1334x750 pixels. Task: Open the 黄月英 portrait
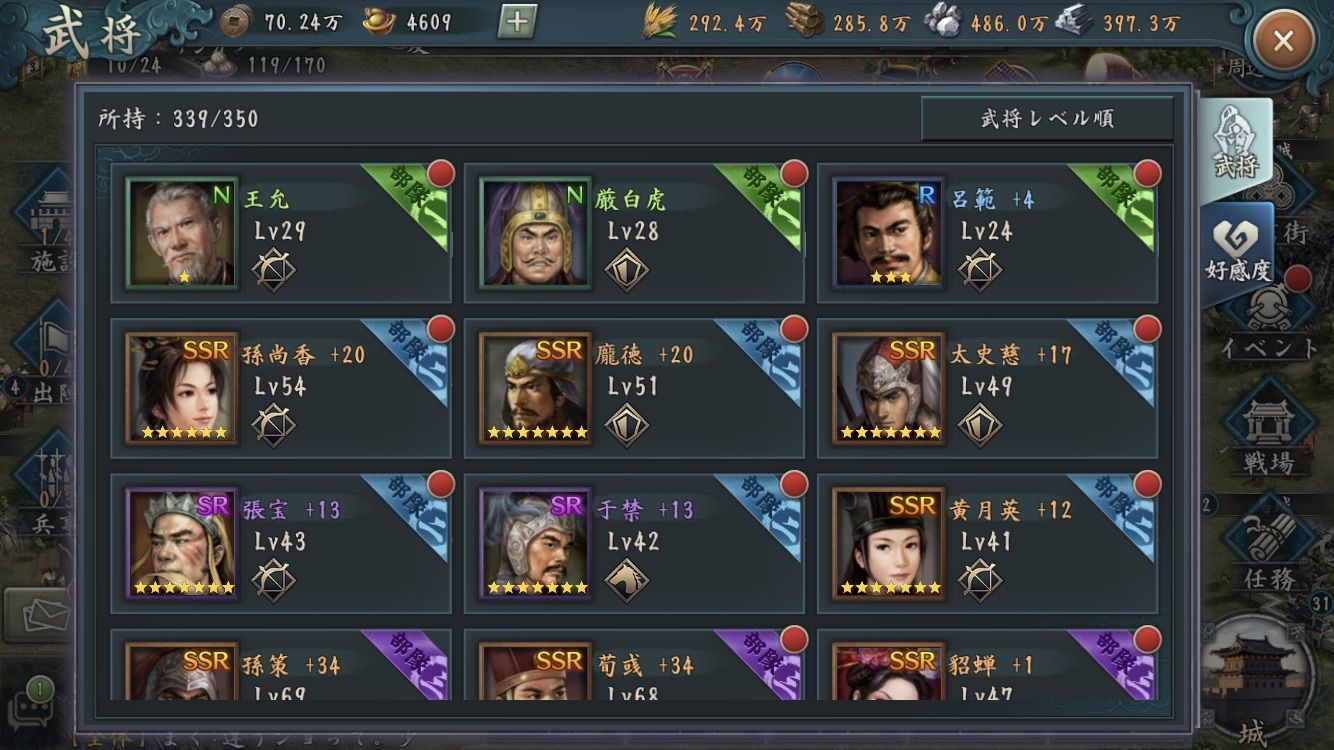[889, 544]
